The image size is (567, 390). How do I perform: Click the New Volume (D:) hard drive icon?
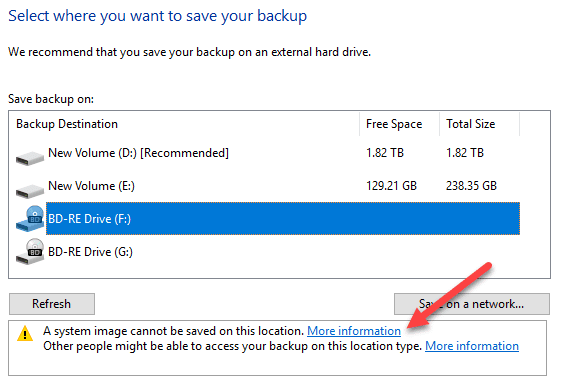(x=30, y=158)
